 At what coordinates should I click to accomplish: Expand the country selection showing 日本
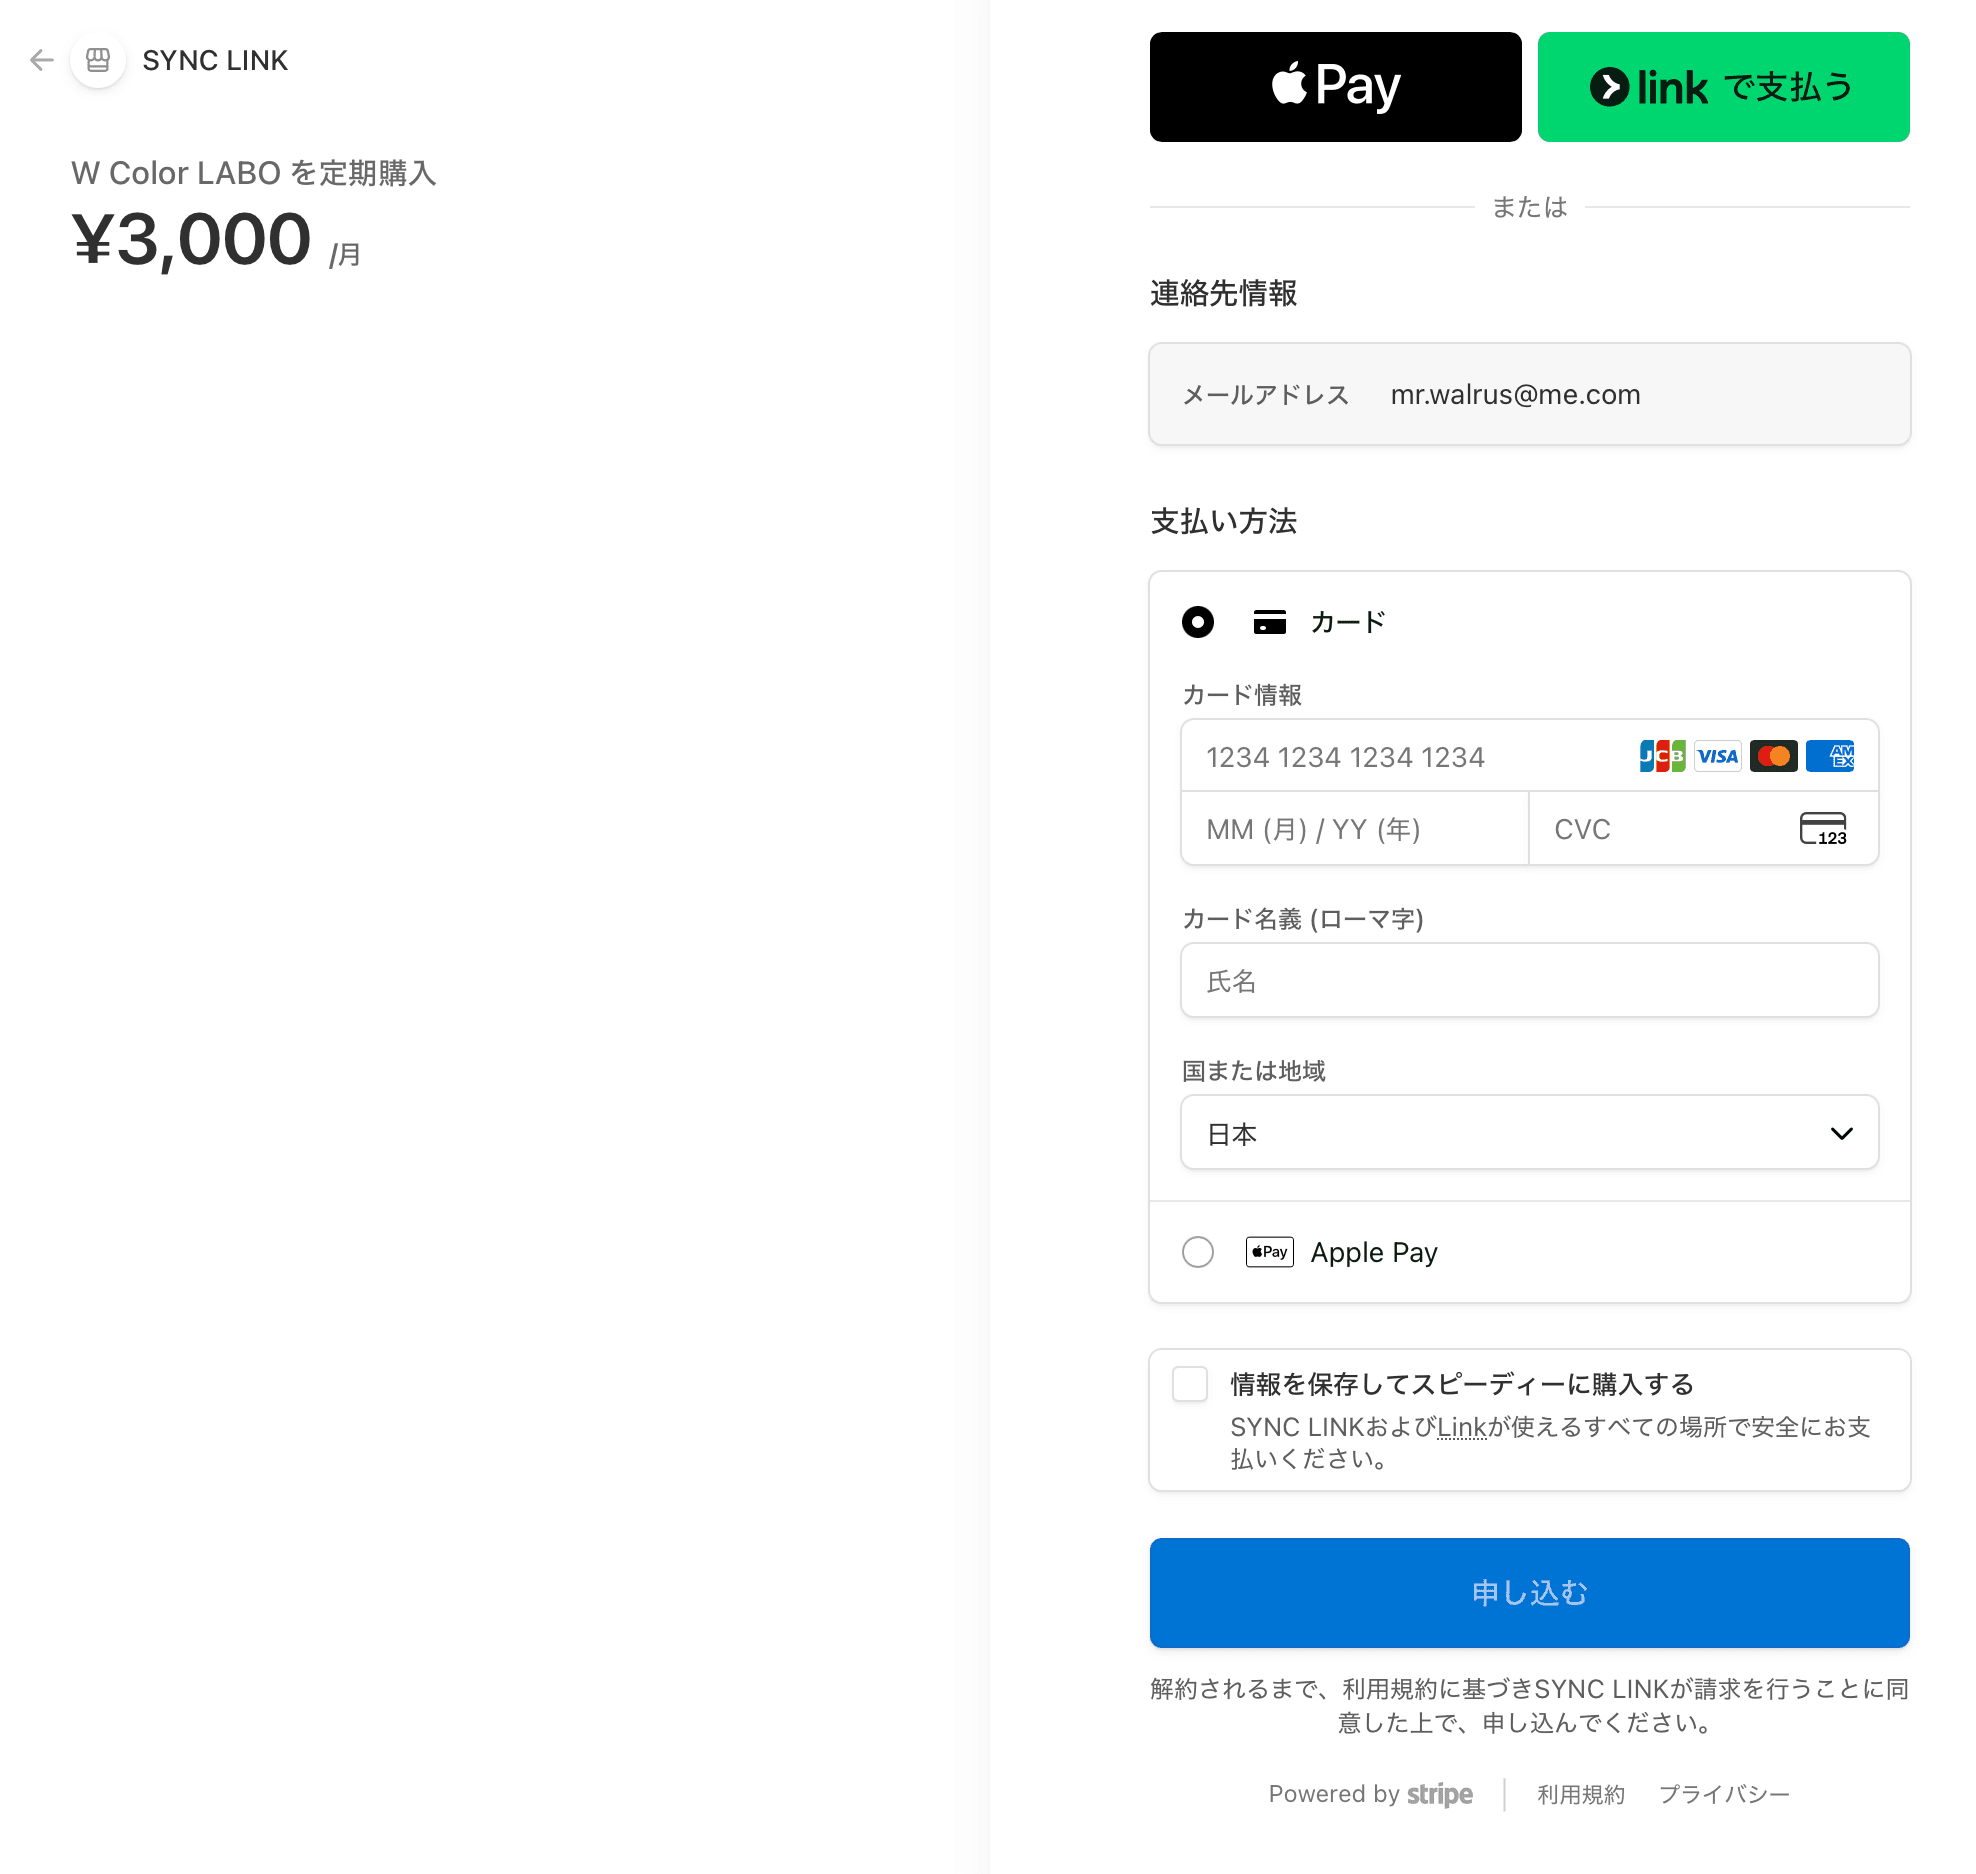point(1529,1132)
